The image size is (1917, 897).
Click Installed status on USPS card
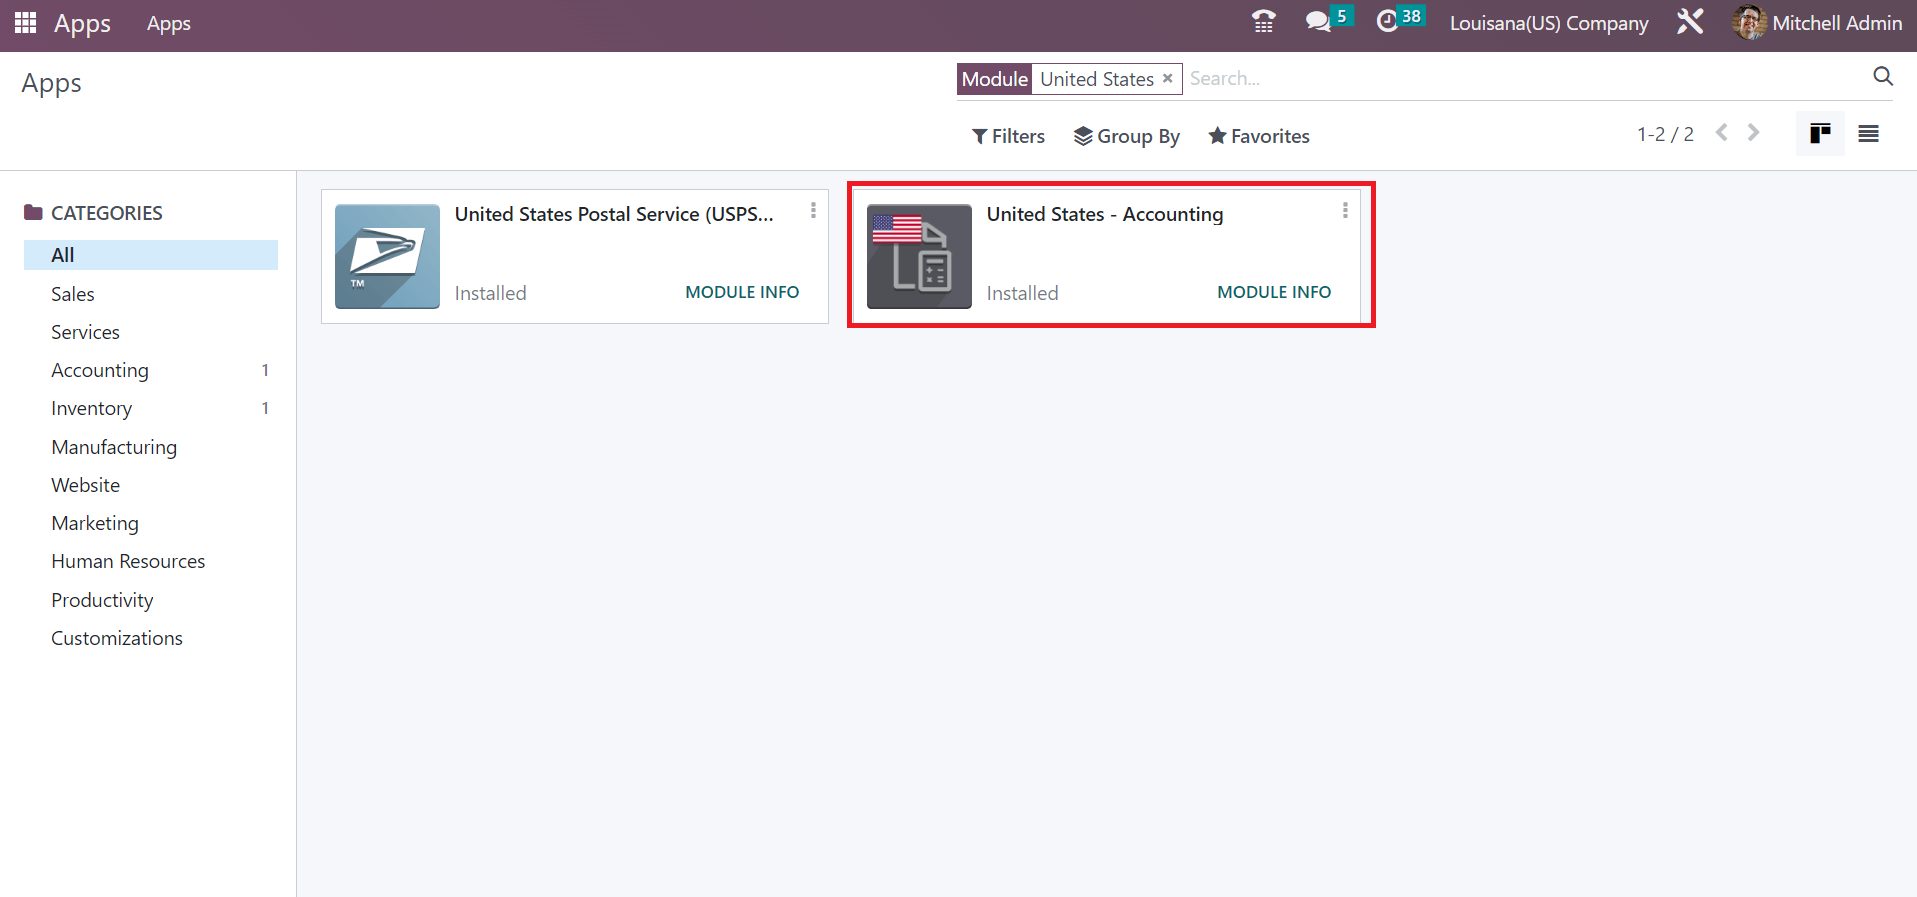click(490, 293)
